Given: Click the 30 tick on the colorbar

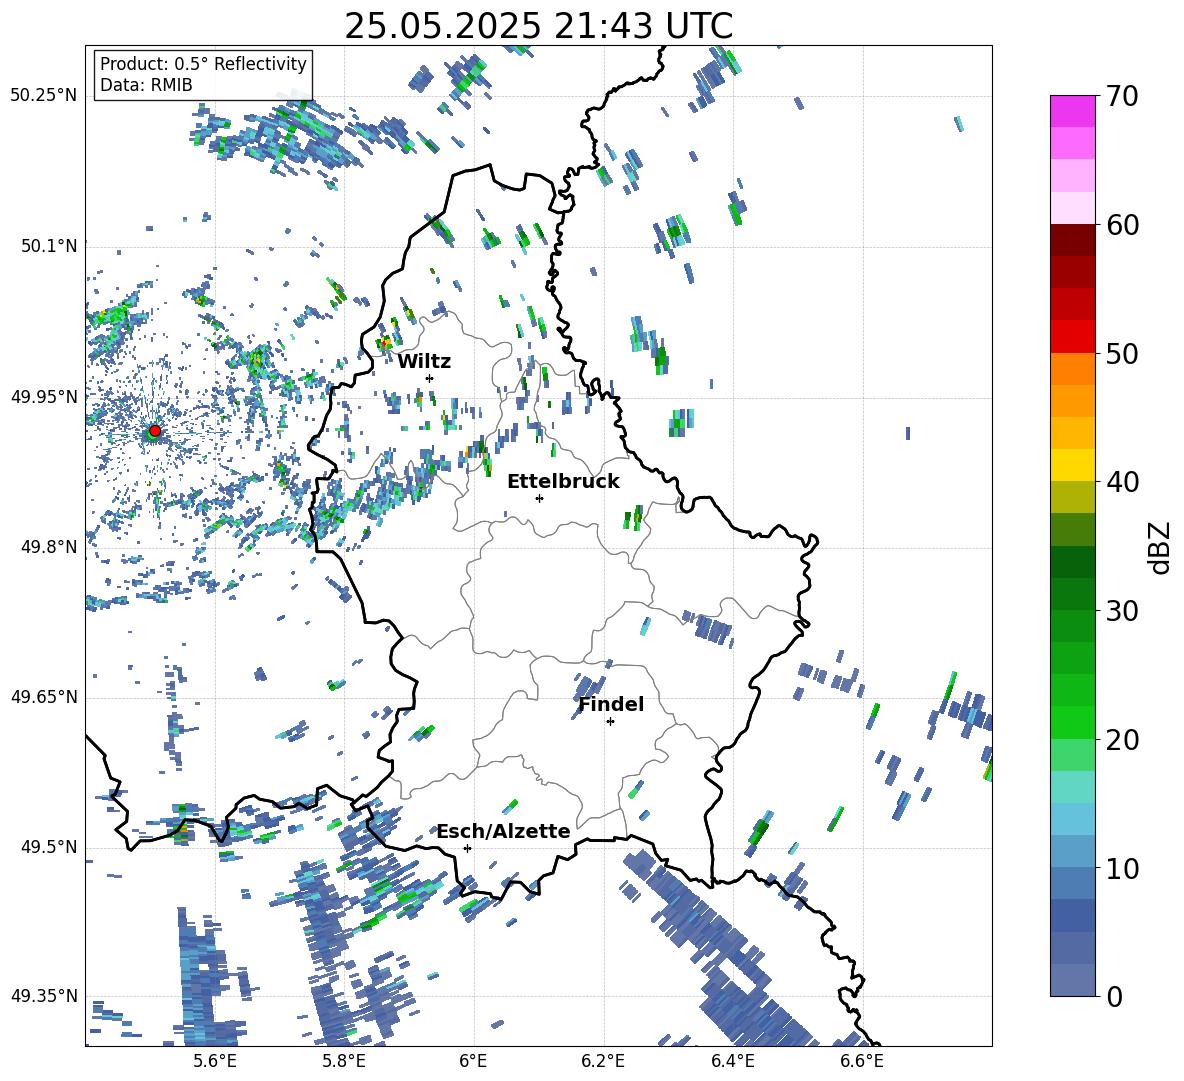Looking at the screenshot, I should click(x=1122, y=611).
